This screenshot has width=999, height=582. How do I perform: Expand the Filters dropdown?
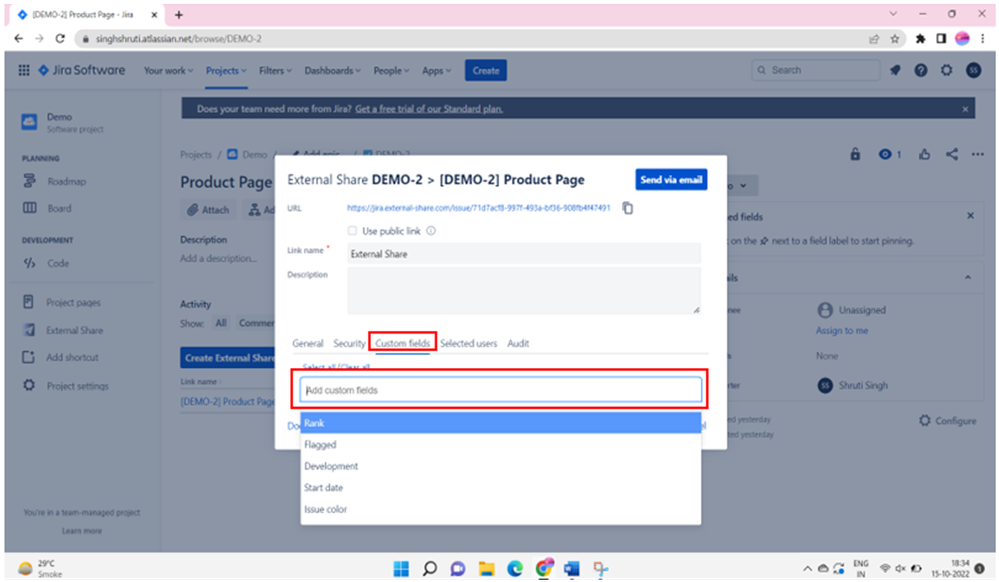(275, 71)
